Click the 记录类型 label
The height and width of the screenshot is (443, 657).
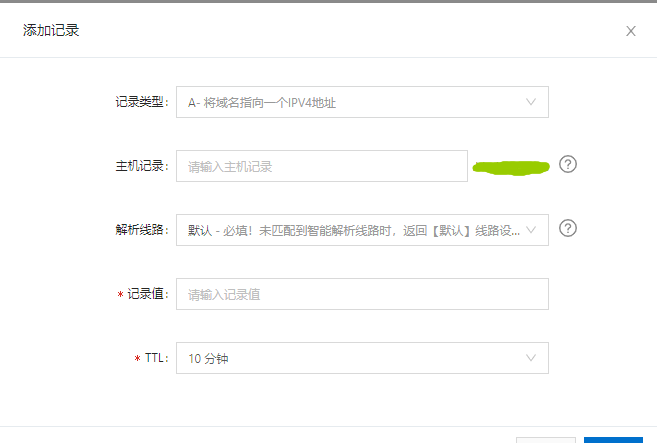click(142, 102)
